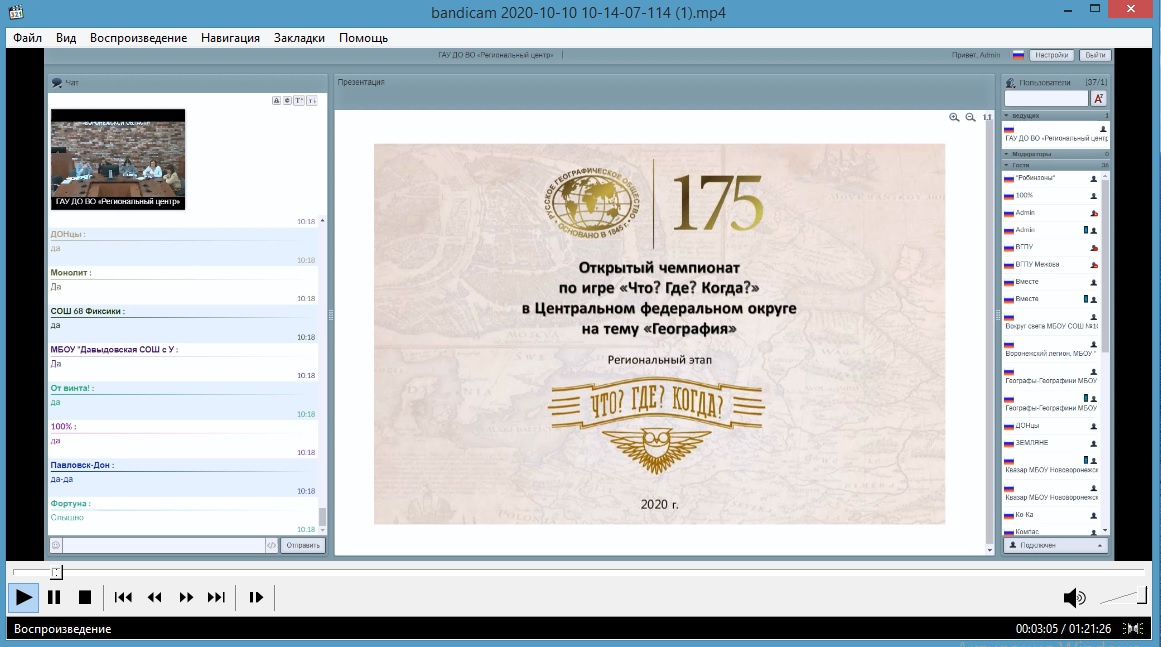Open the Подключен status dropdown
This screenshot has height=647, width=1161.
[x=1057, y=546]
